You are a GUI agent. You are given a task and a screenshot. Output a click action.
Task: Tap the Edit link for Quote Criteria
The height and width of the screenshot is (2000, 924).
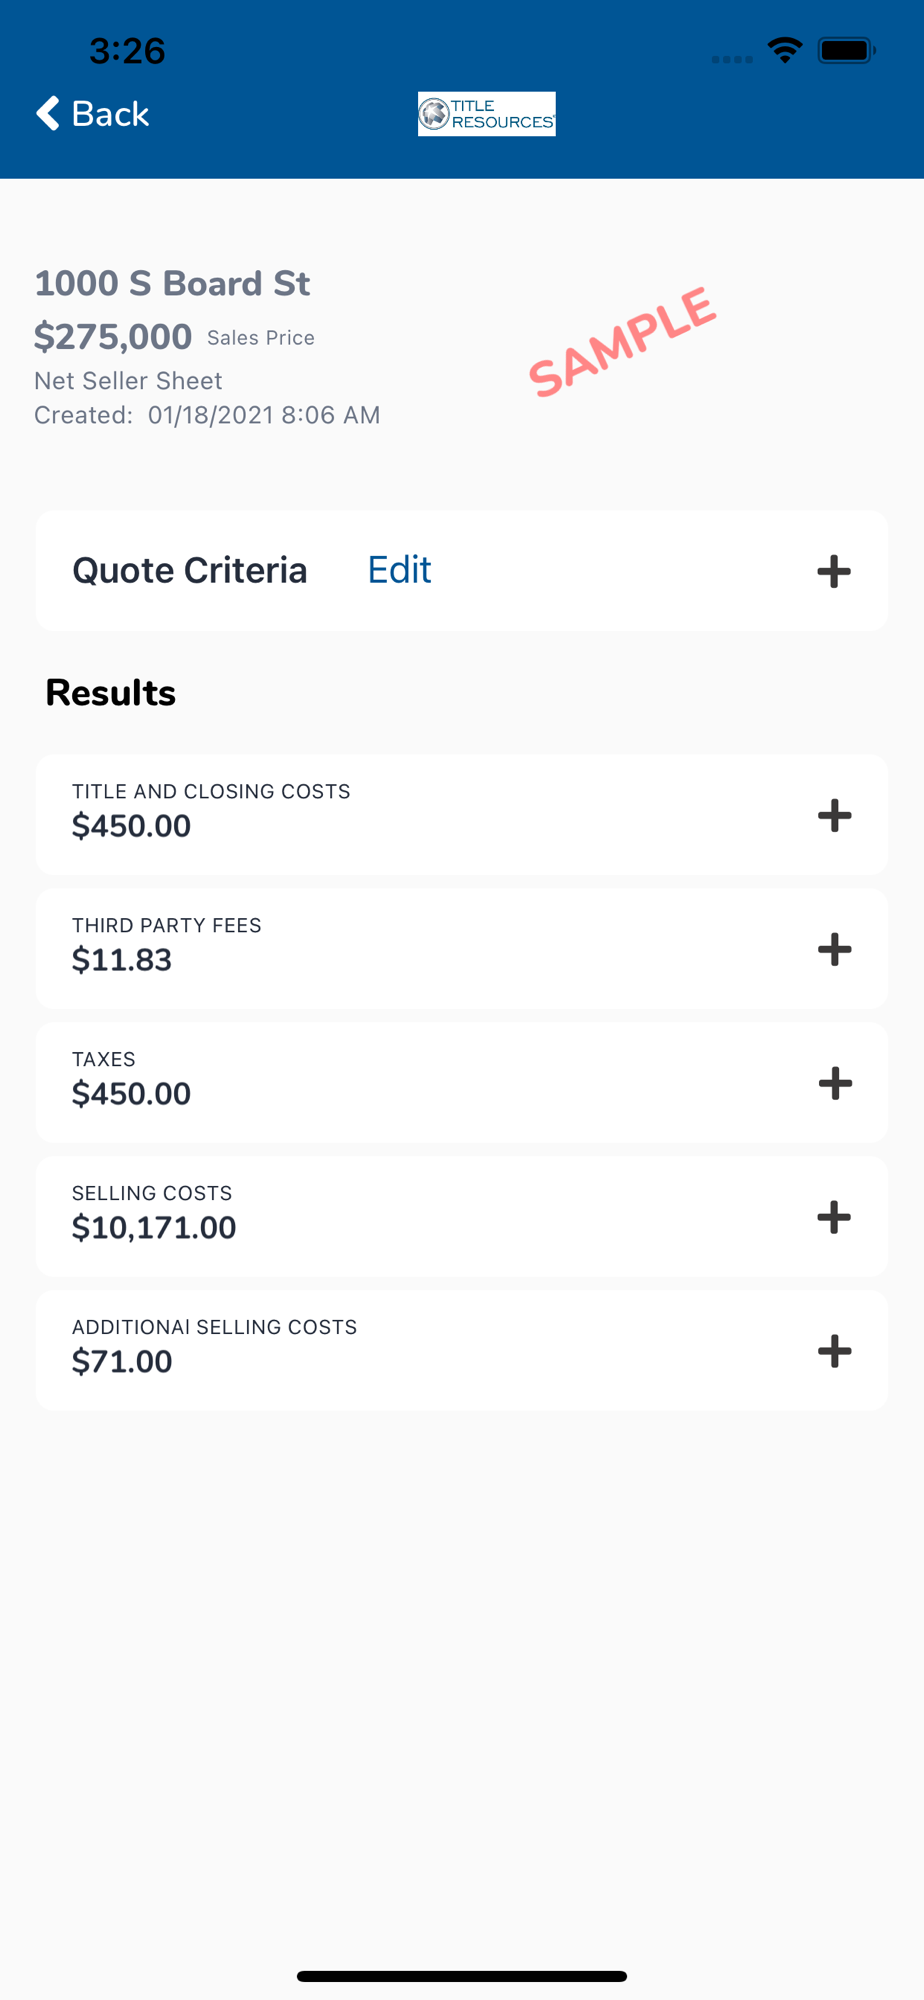click(400, 570)
